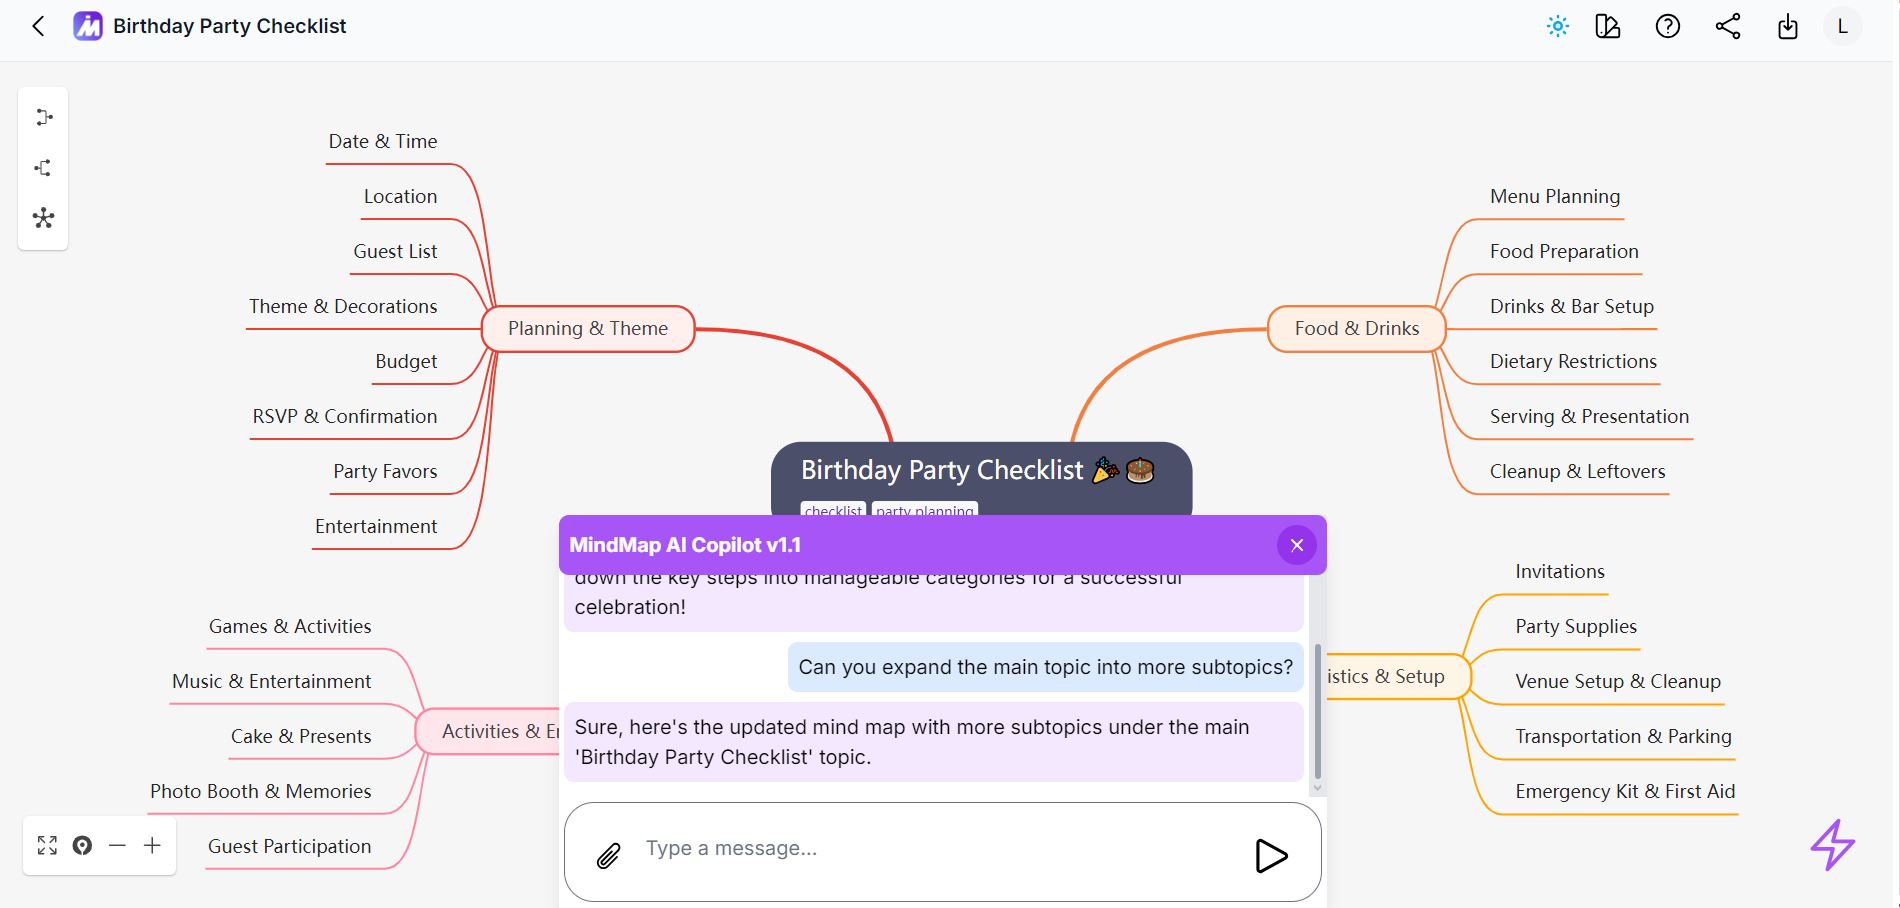
Task: Click the Cleanup & Leftovers subtopic
Action: point(1578,472)
